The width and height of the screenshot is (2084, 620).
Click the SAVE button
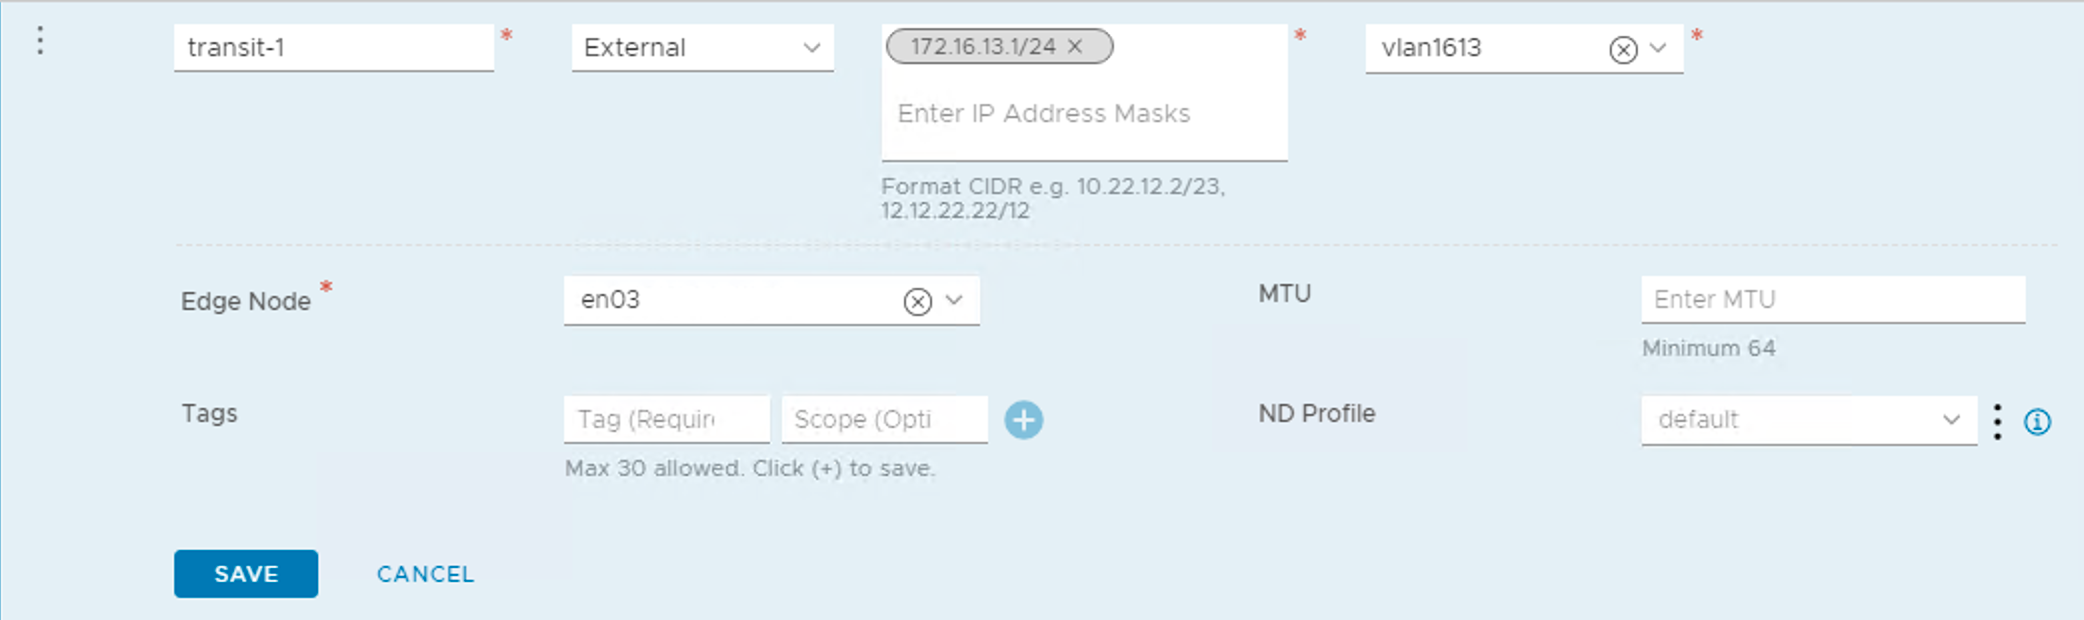pos(246,574)
